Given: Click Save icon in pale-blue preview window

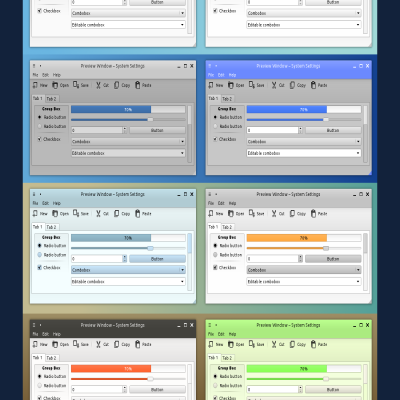Looking at the screenshot, I should click(x=76, y=213).
